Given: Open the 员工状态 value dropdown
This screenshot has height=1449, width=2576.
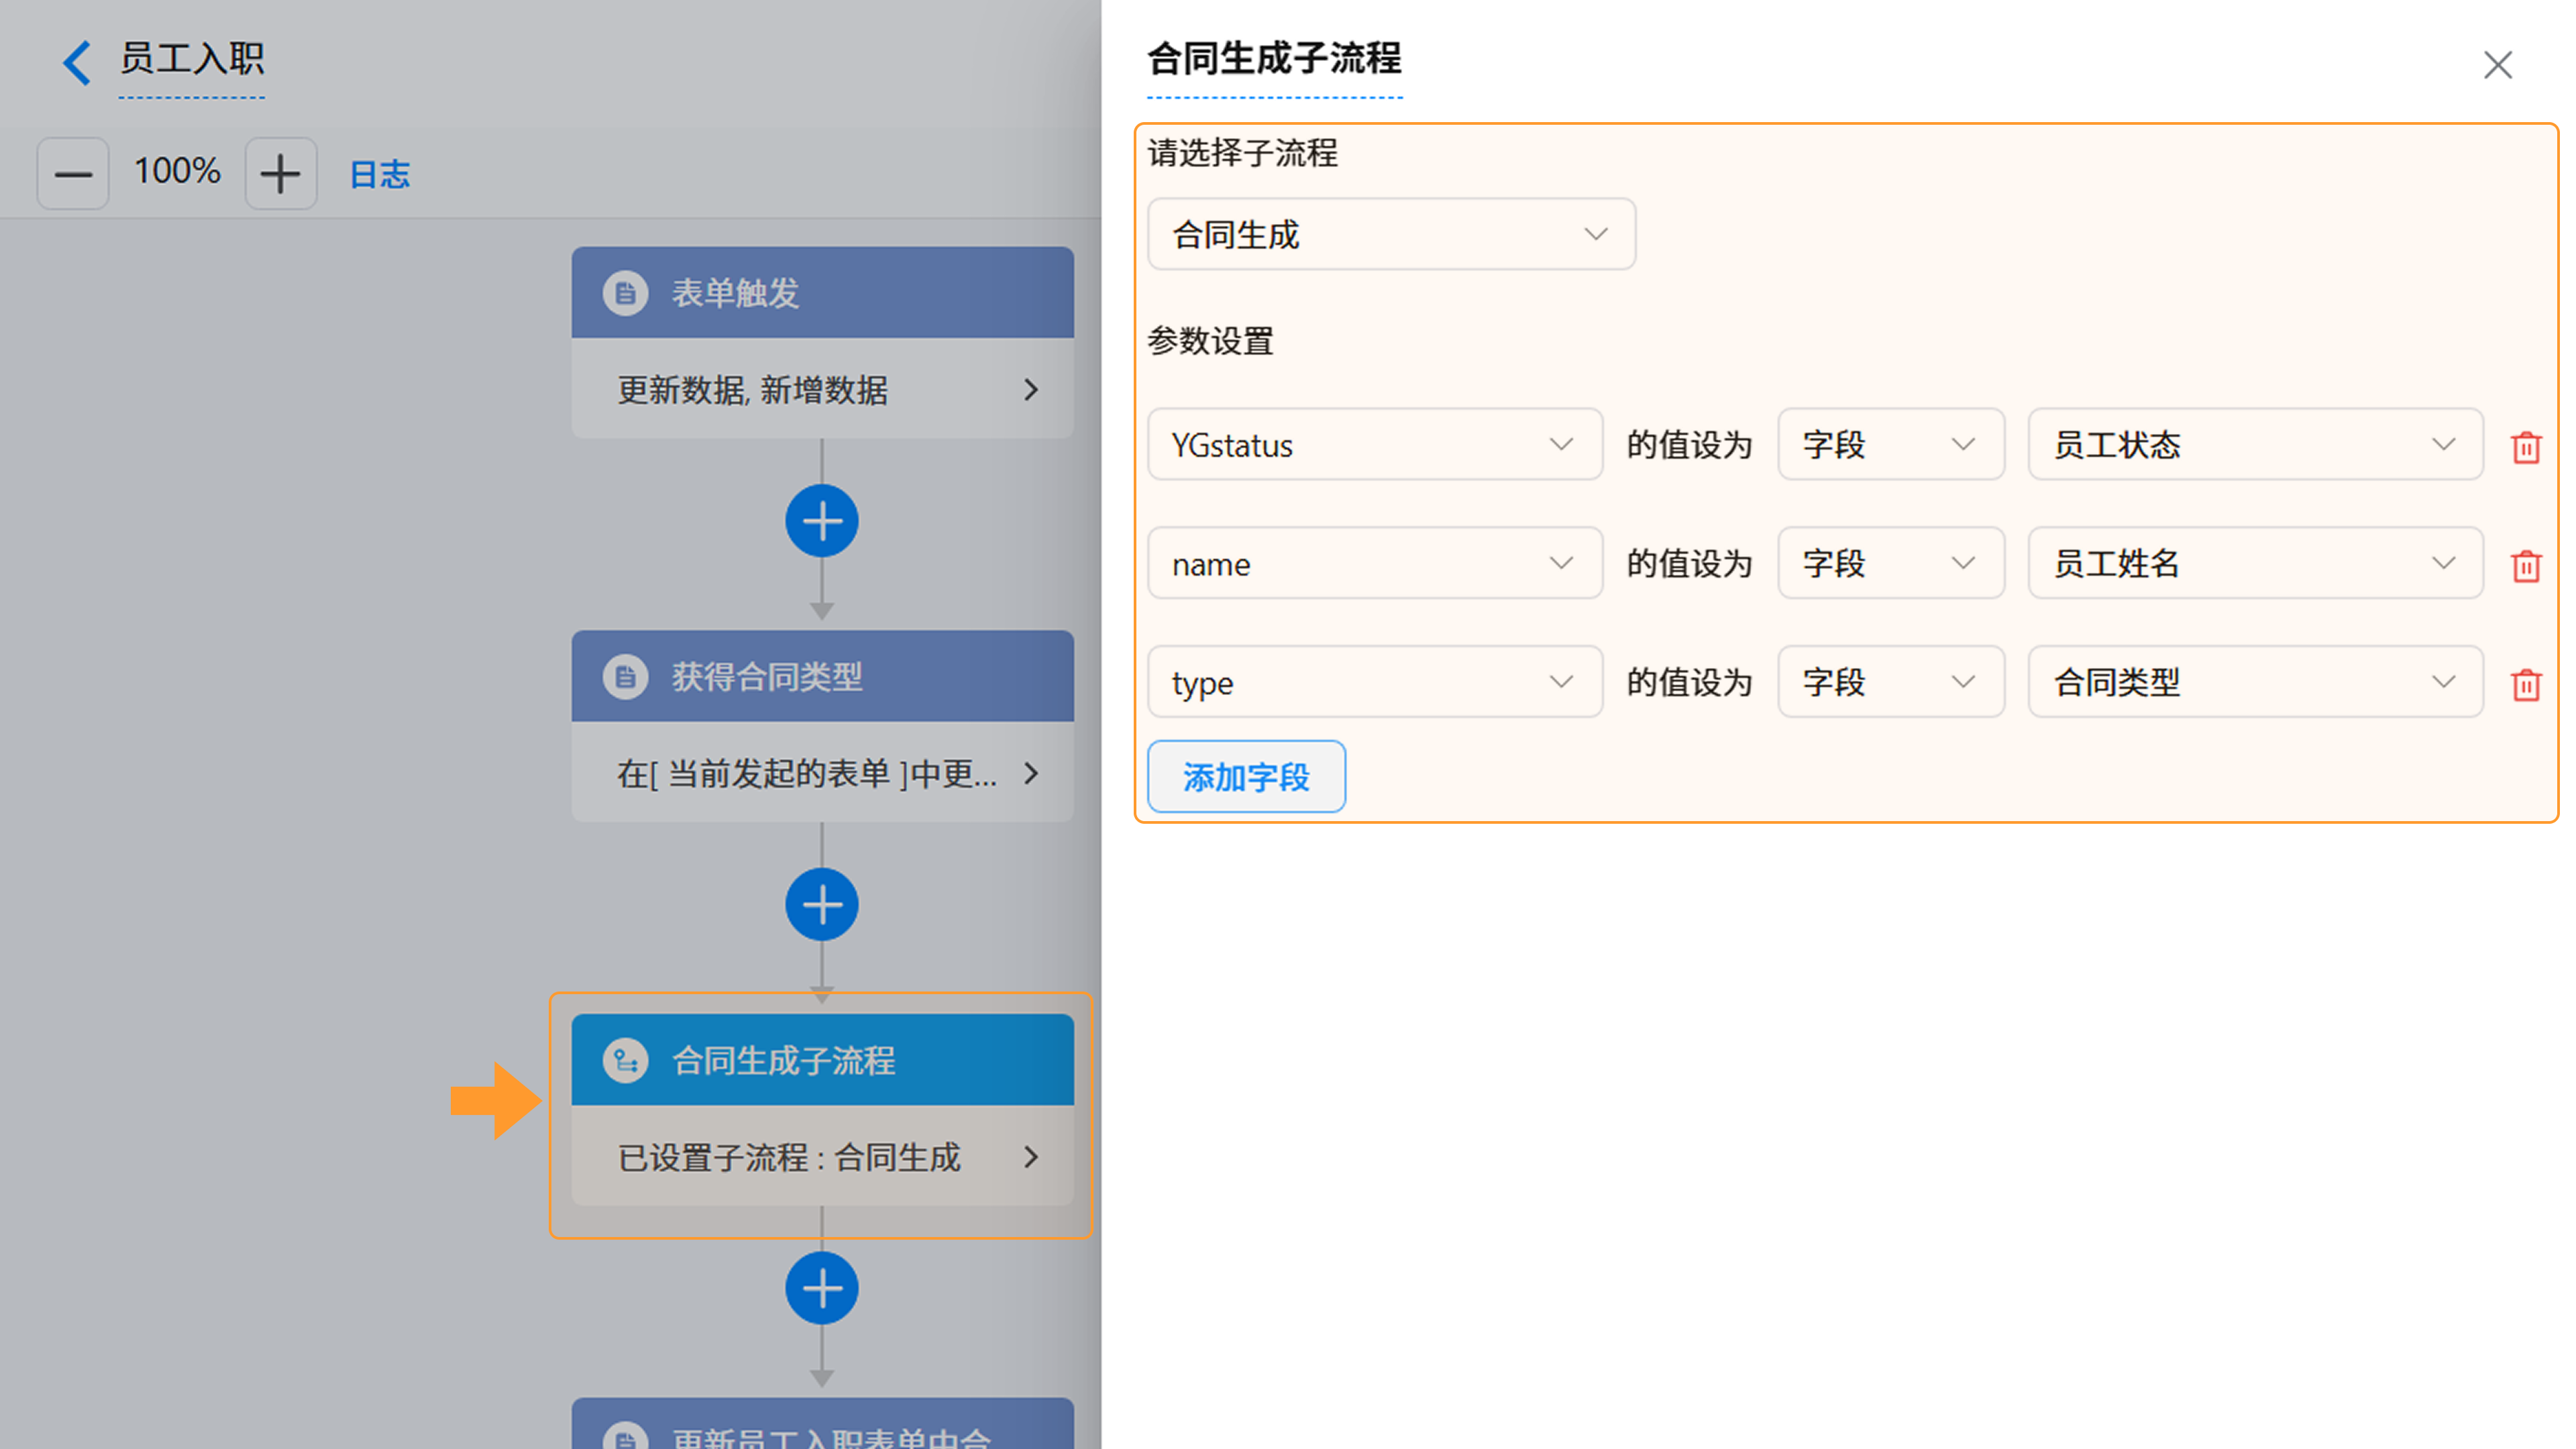Looking at the screenshot, I should click(x=2255, y=444).
